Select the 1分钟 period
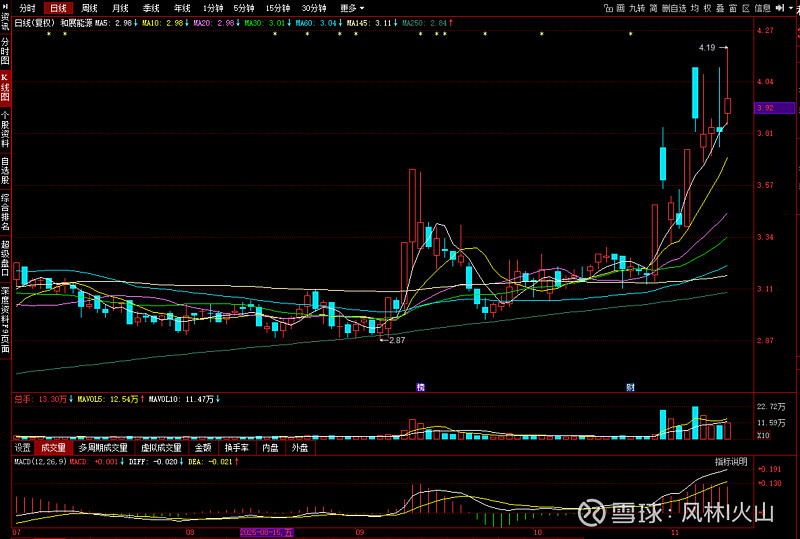This screenshot has height=539, width=800. tap(213, 8)
